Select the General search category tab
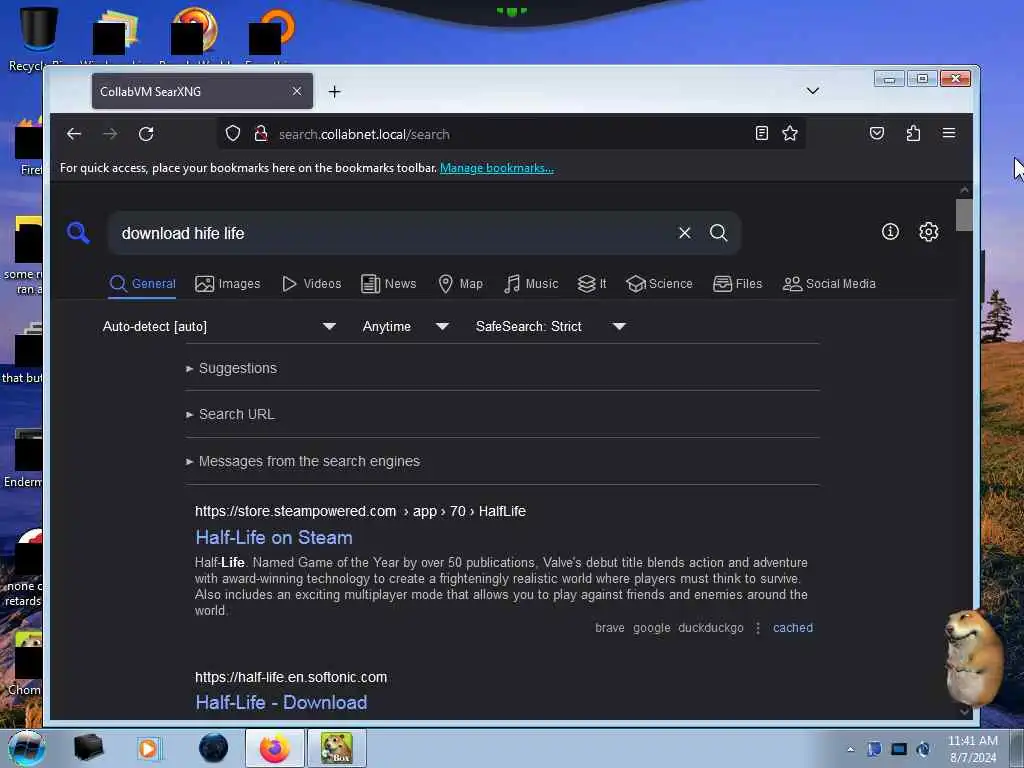Viewport: 1024px width, 768px height. point(142,284)
